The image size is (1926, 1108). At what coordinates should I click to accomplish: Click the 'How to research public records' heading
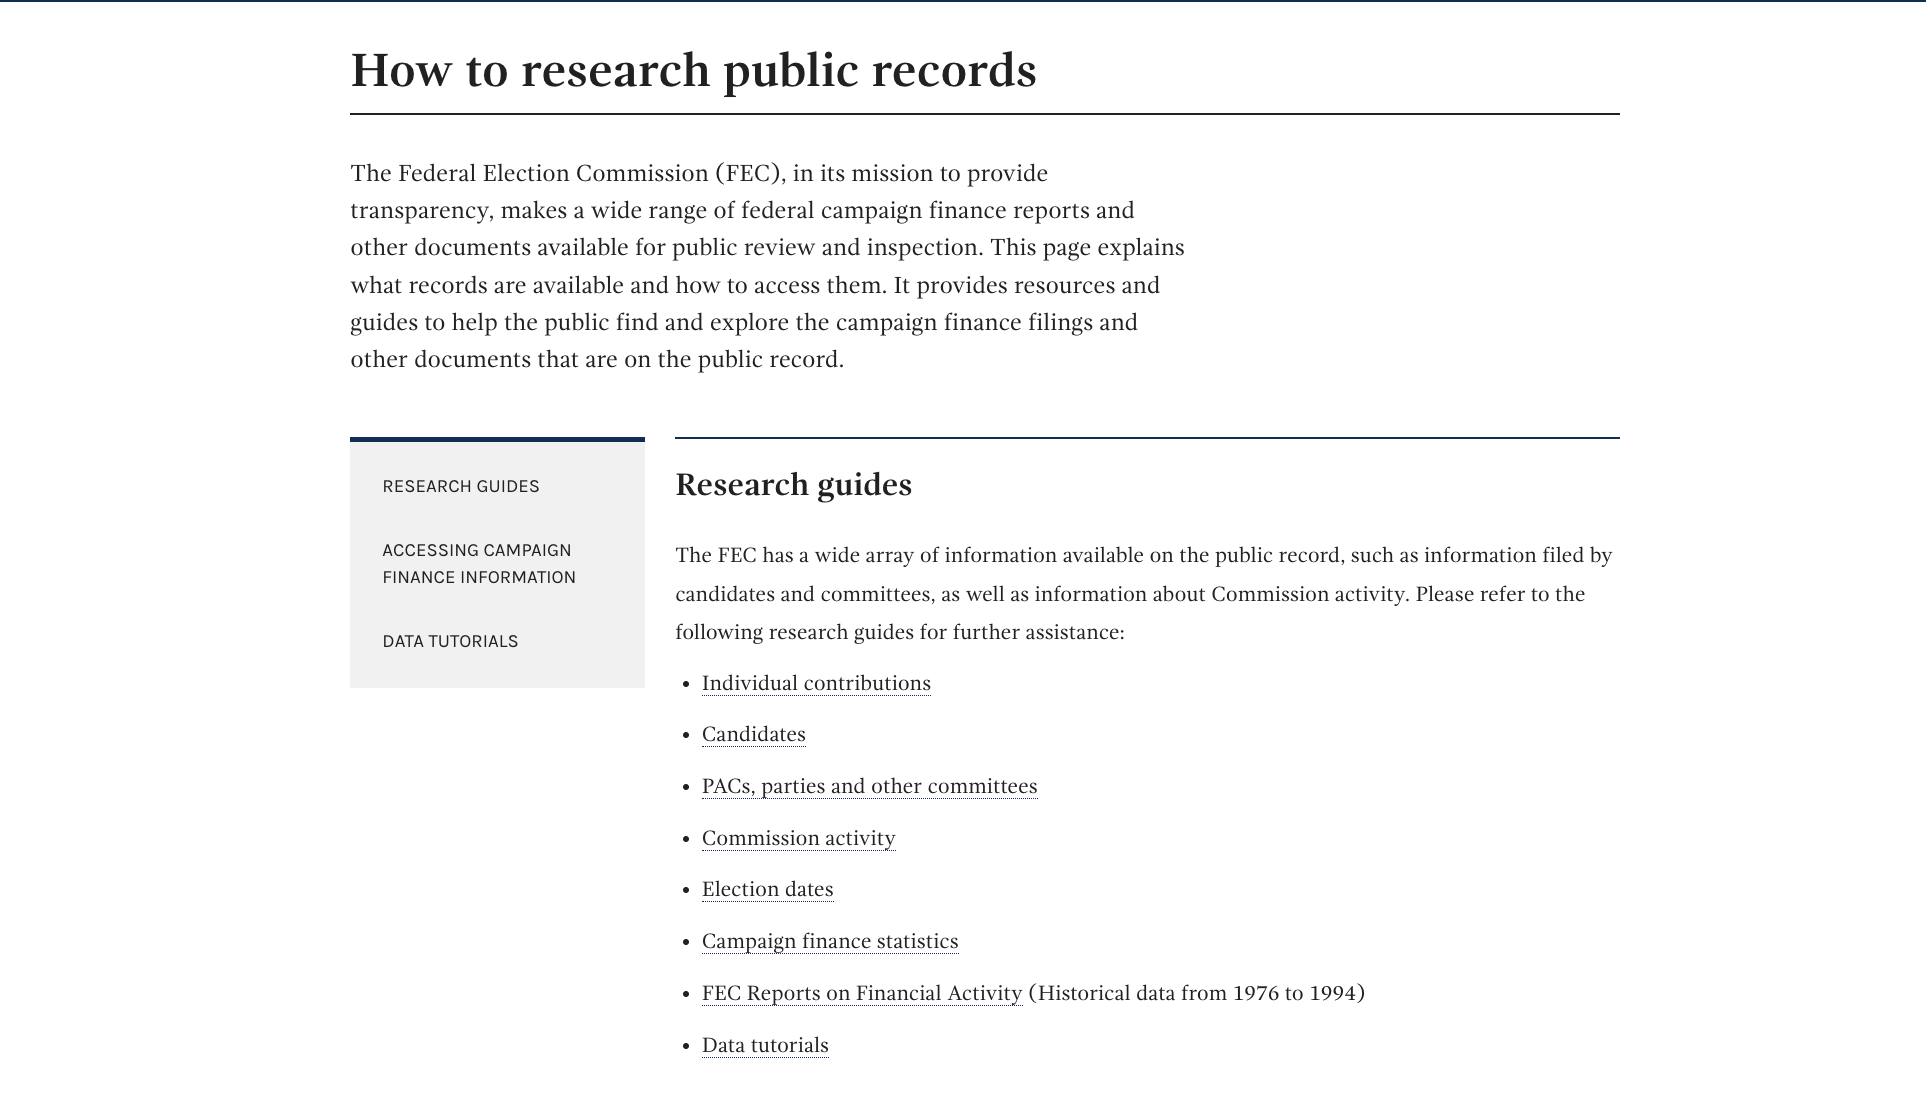pos(693,70)
